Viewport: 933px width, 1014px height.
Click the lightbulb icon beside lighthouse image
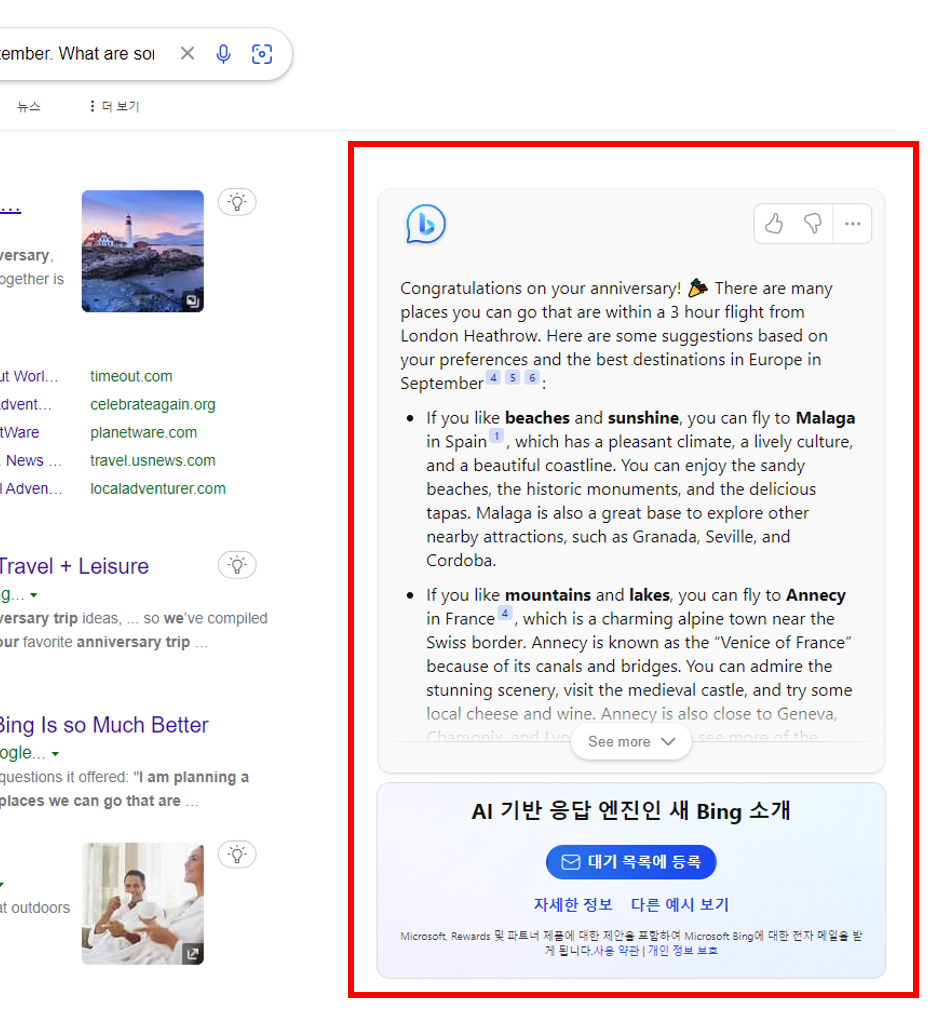point(237,202)
